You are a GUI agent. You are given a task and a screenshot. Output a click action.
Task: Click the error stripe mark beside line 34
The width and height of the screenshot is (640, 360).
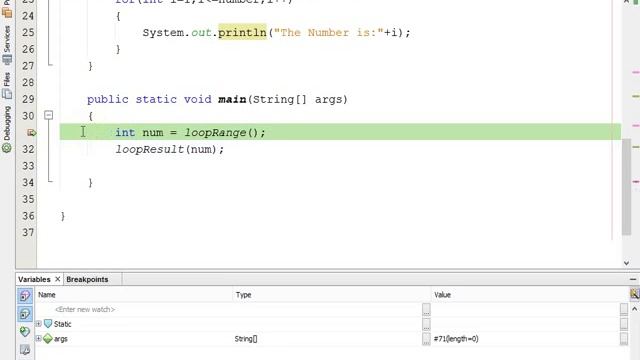(636, 182)
